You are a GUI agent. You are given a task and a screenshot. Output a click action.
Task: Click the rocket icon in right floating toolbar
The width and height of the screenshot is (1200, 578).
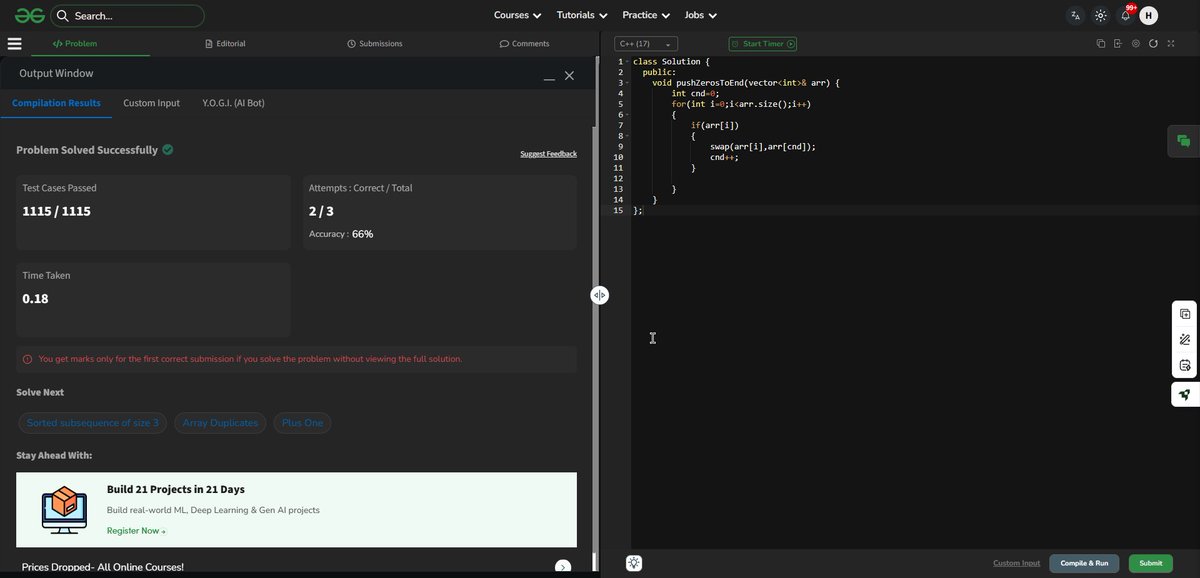click(1185, 394)
